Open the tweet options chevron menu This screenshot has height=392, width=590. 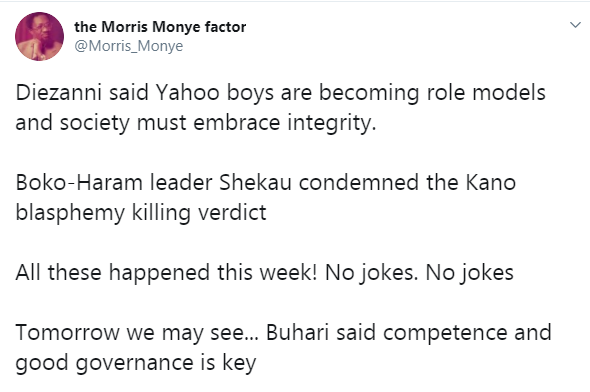(x=575, y=25)
